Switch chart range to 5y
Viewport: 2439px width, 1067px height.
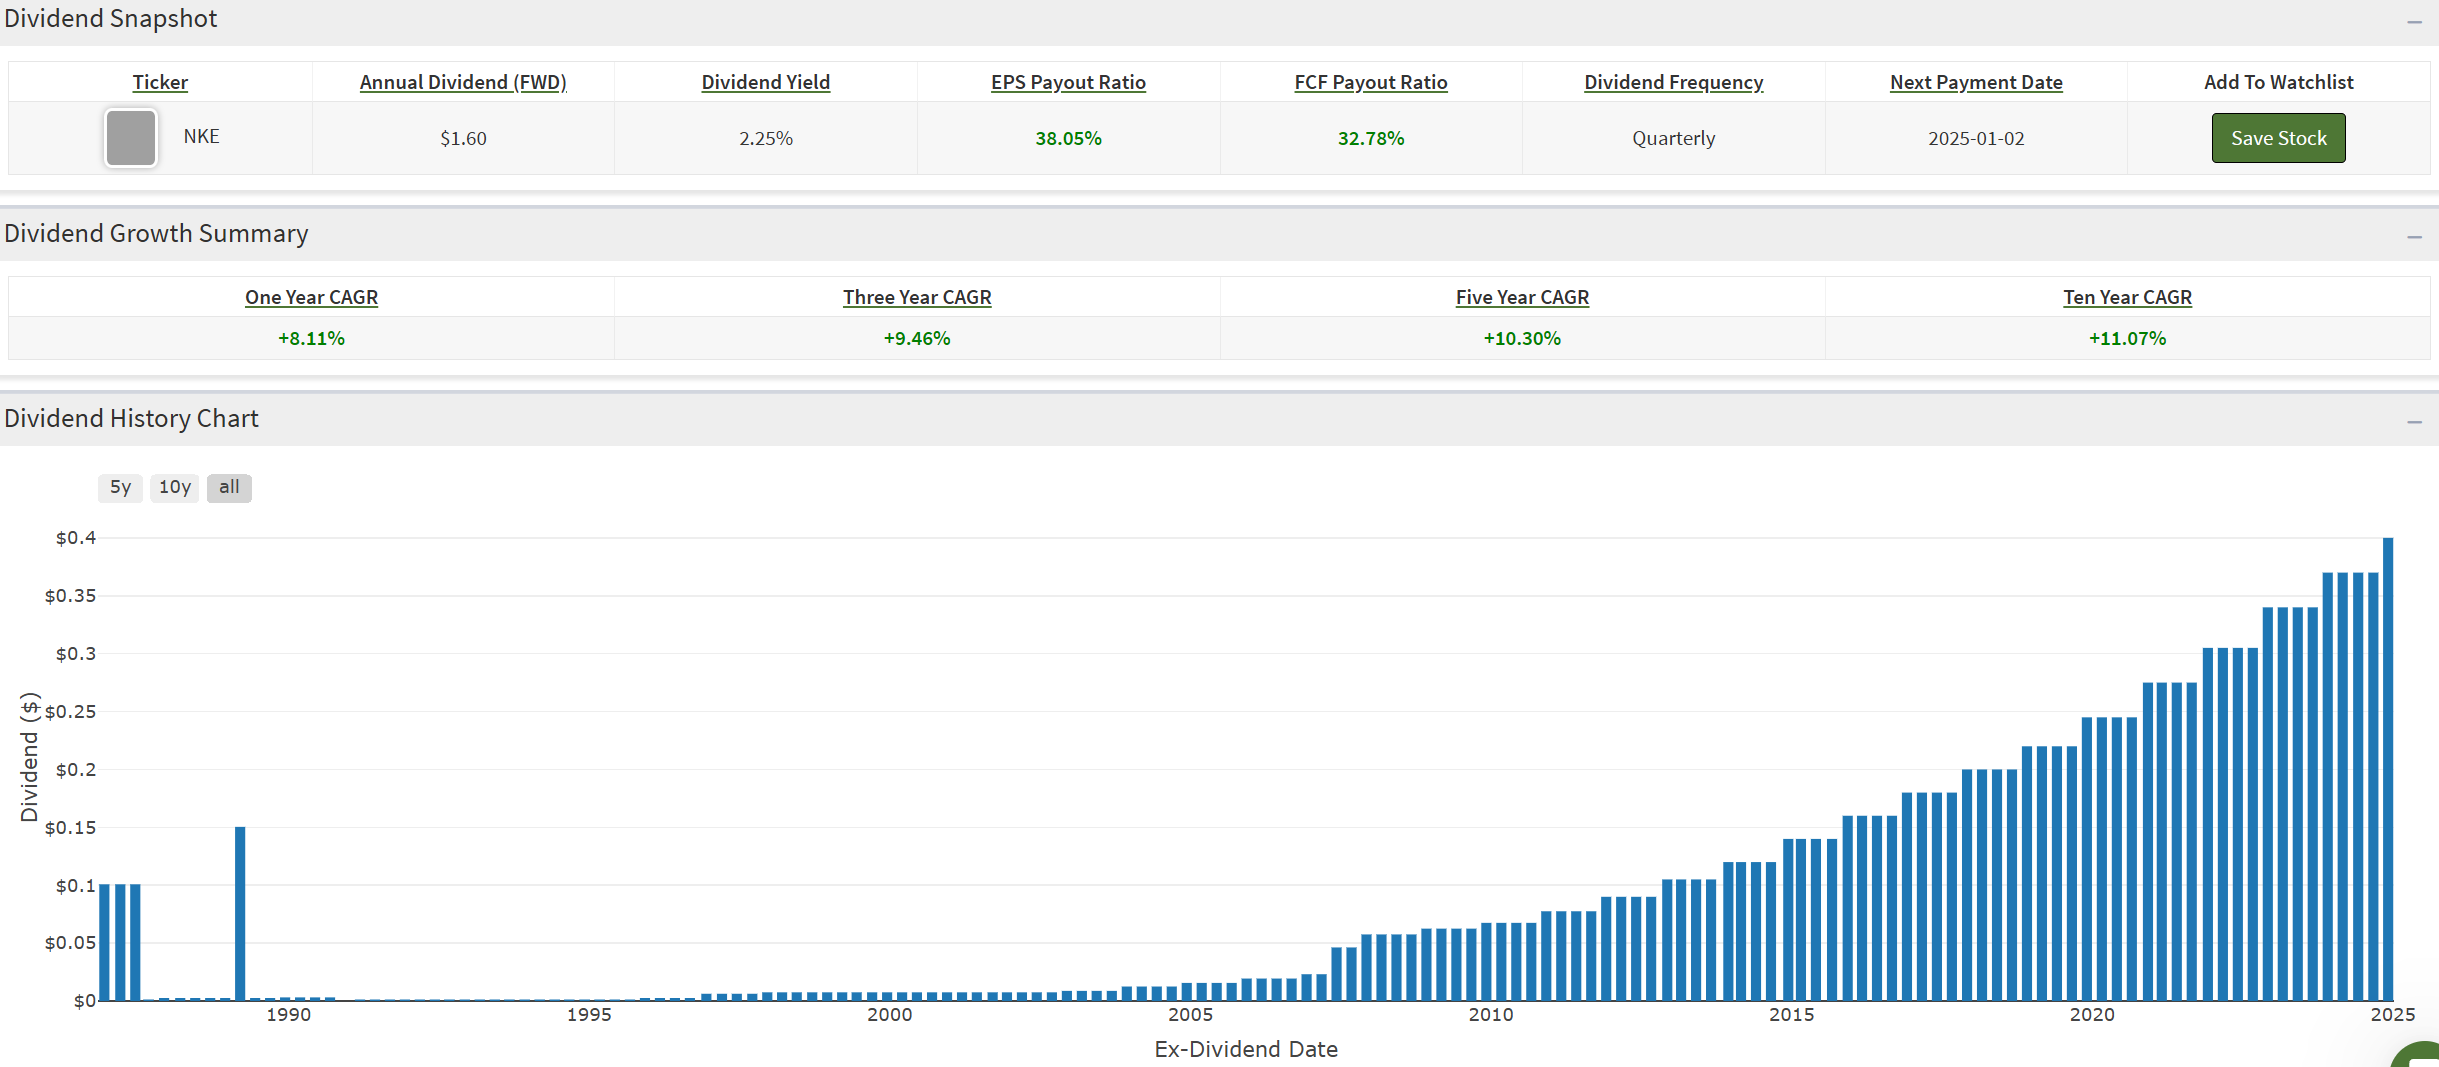coord(120,487)
